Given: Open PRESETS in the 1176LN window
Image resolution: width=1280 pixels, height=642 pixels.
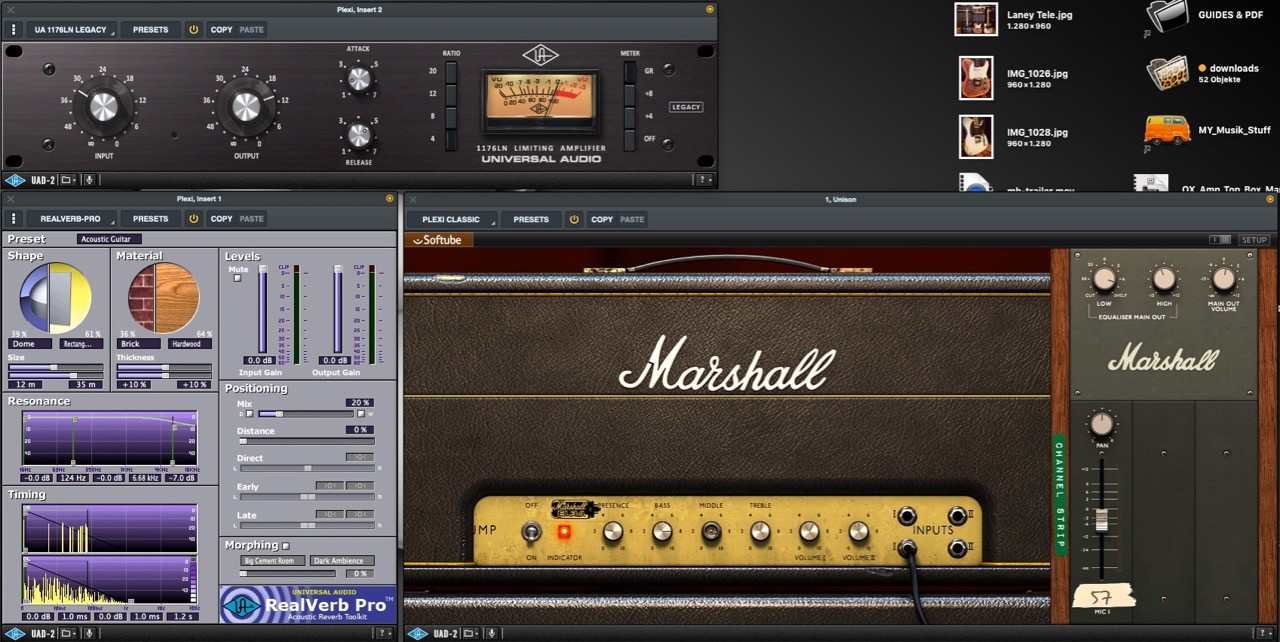Looking at the screenshot, I should [x=151, y=29].
